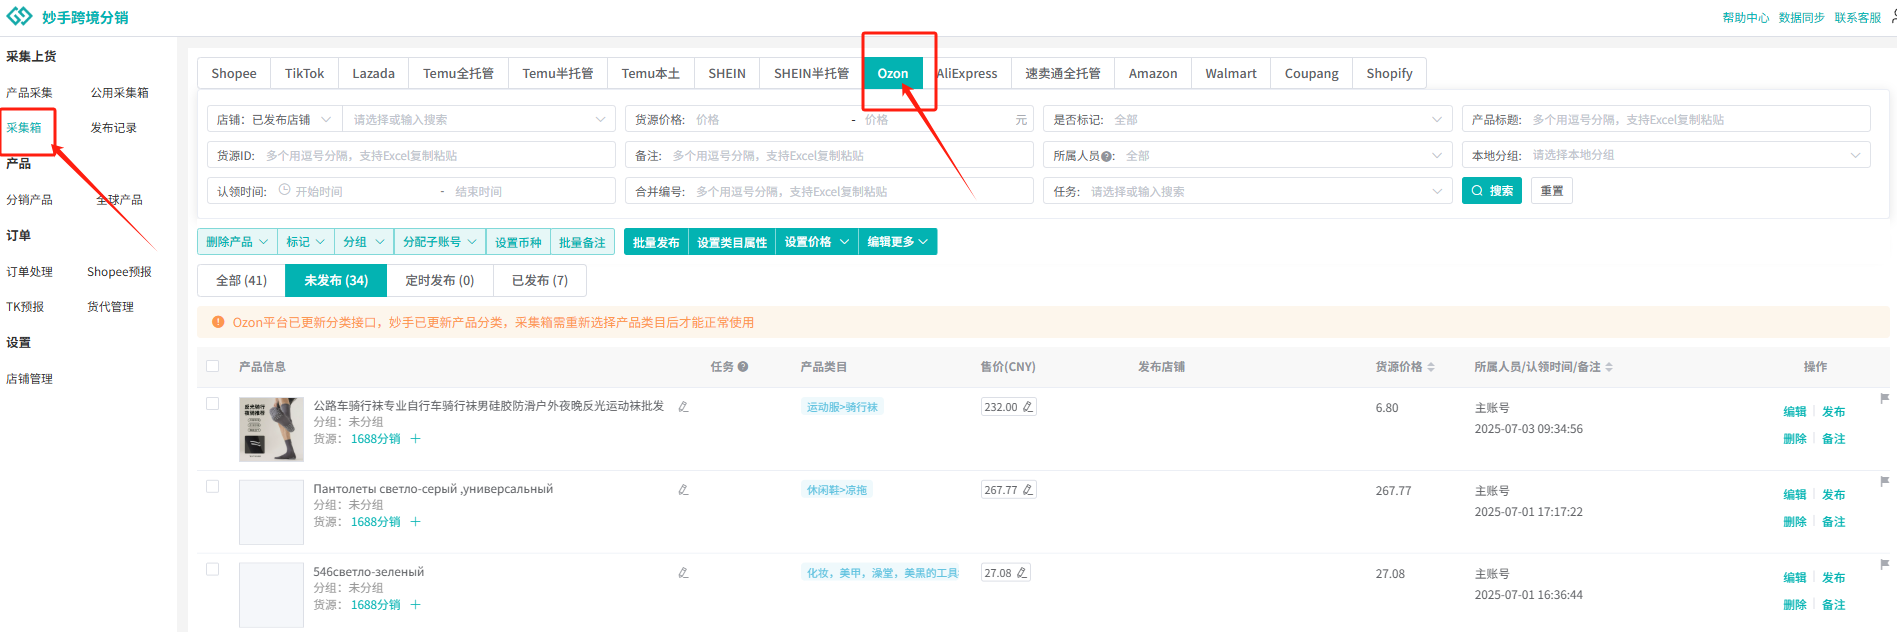Screen dimensions: 1897x632
Task: Check the 546светло-зеленый row checkbox
Action: pyautogui.click(x=212, y=570)
